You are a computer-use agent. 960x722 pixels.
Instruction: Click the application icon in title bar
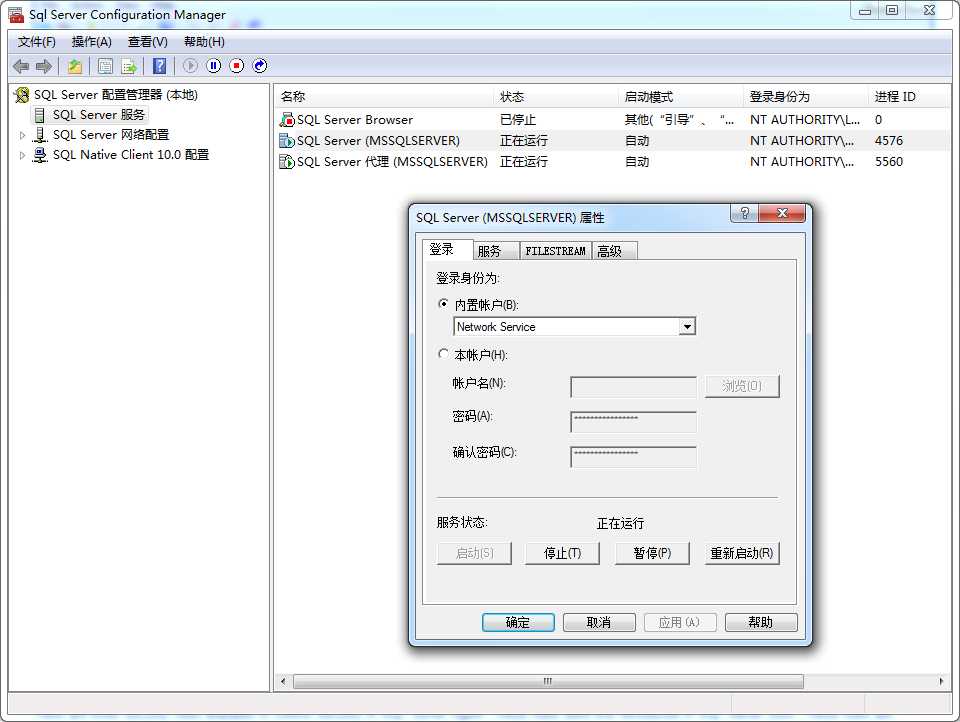(16, 15)
